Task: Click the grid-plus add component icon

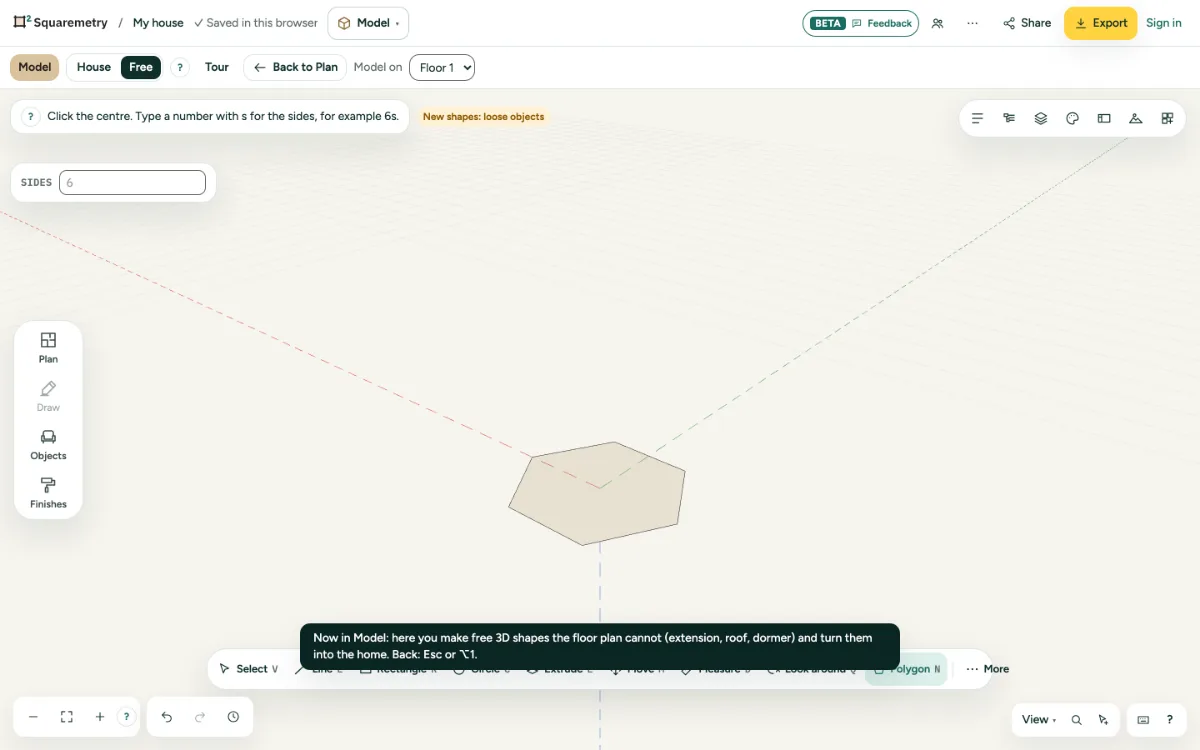Action: tap(1167, 118)
